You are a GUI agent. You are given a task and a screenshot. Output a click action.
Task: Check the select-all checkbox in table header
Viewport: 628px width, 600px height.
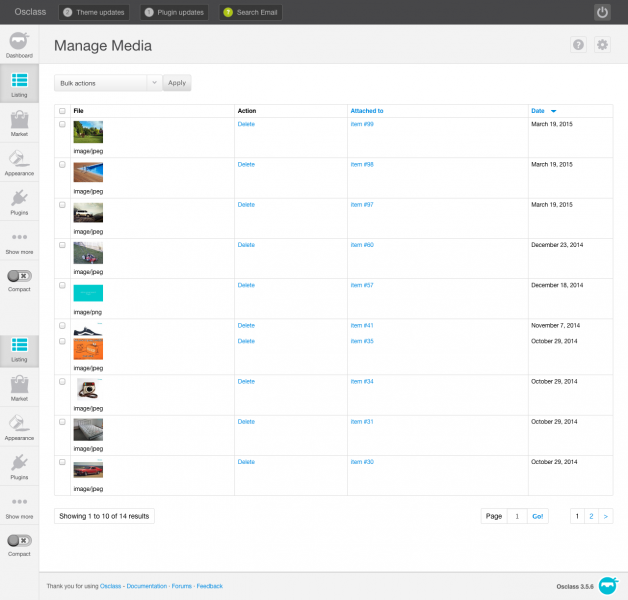tap(62, 111)
